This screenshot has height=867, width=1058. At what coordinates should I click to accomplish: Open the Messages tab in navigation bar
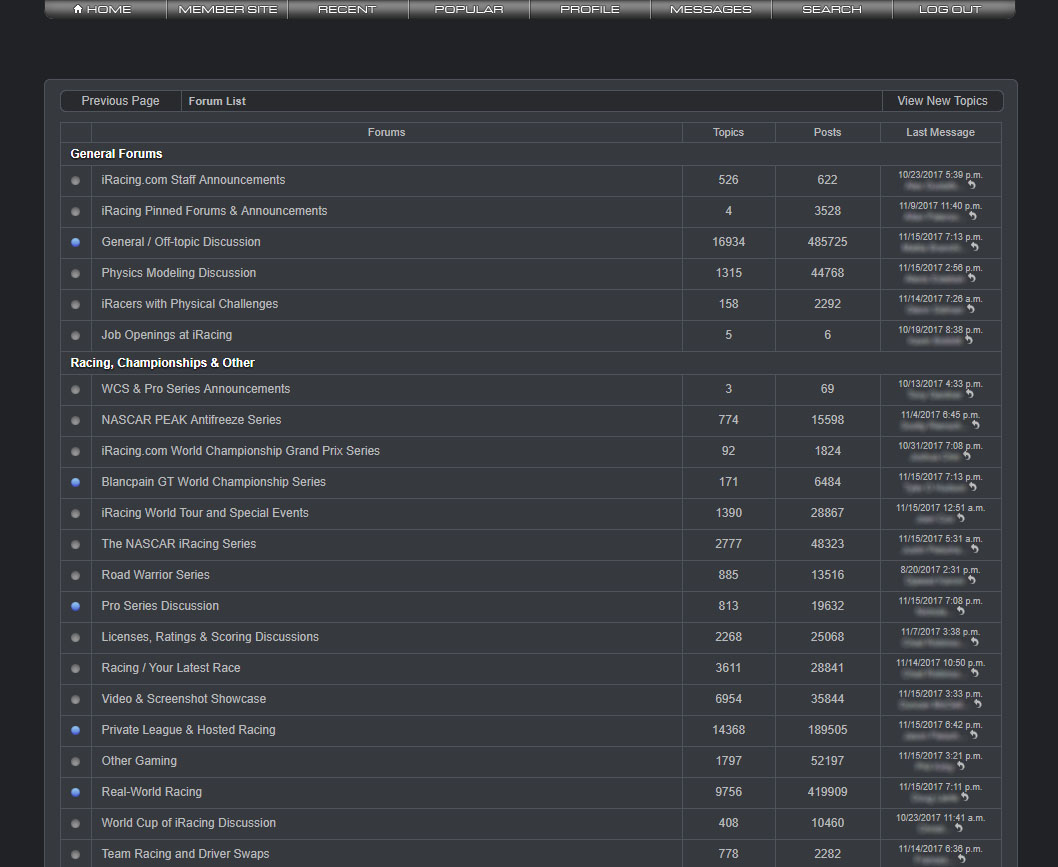[710, 10]
